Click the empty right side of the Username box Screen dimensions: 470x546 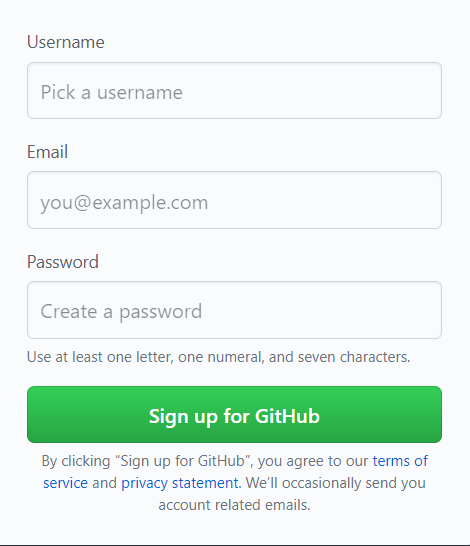tap(313, 91)
